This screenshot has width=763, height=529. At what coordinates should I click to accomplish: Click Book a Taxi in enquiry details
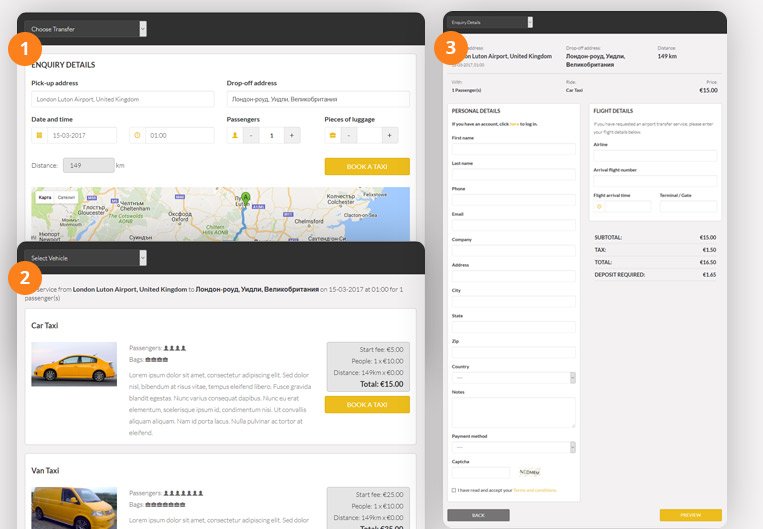367,166
